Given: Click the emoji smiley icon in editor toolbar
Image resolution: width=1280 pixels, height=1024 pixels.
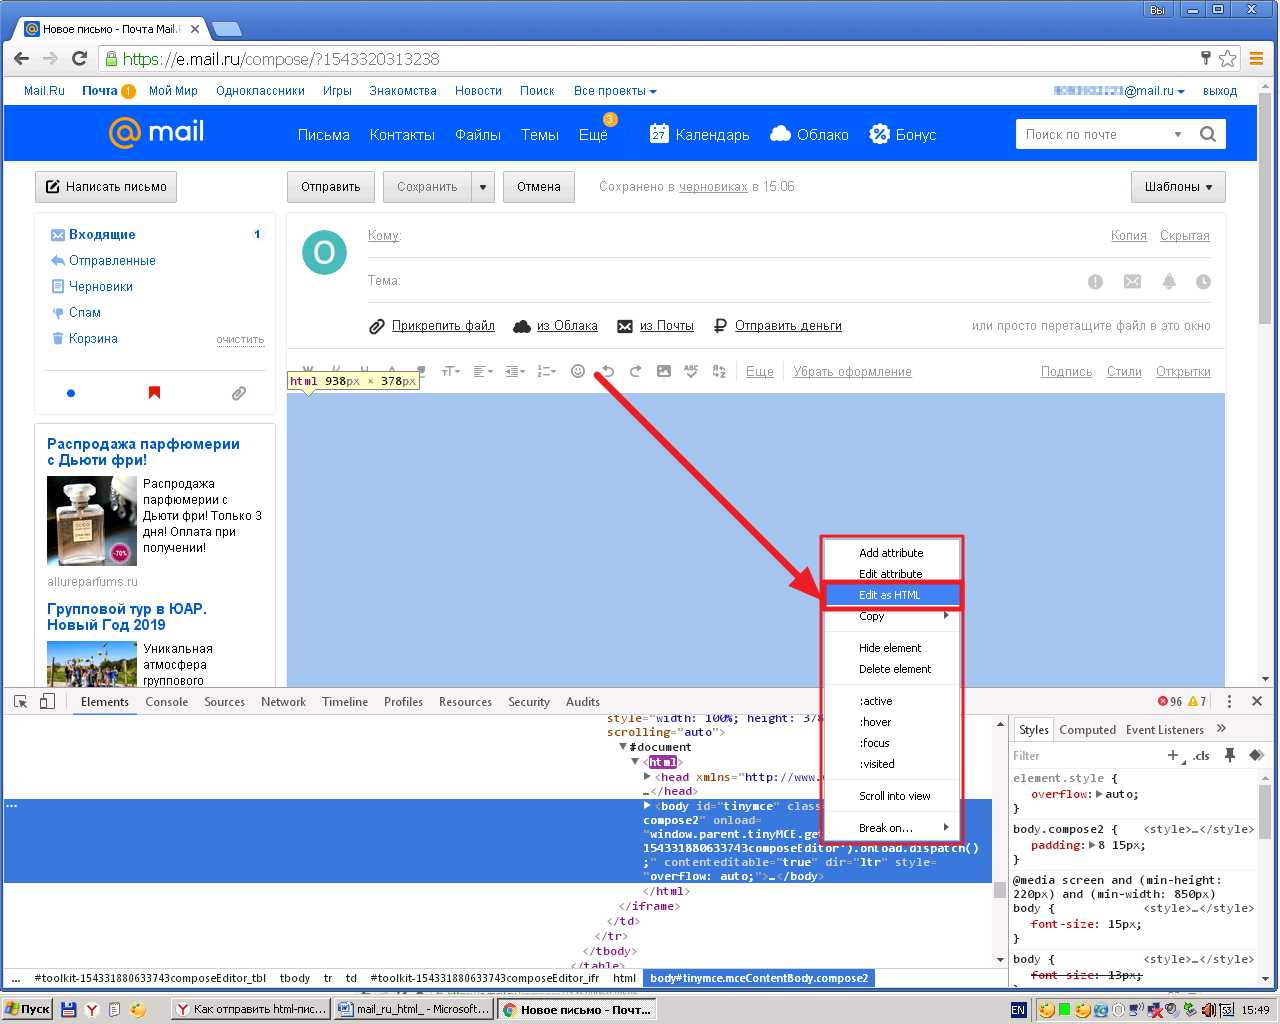Looking at the screenshot, I should coord(578,371).
